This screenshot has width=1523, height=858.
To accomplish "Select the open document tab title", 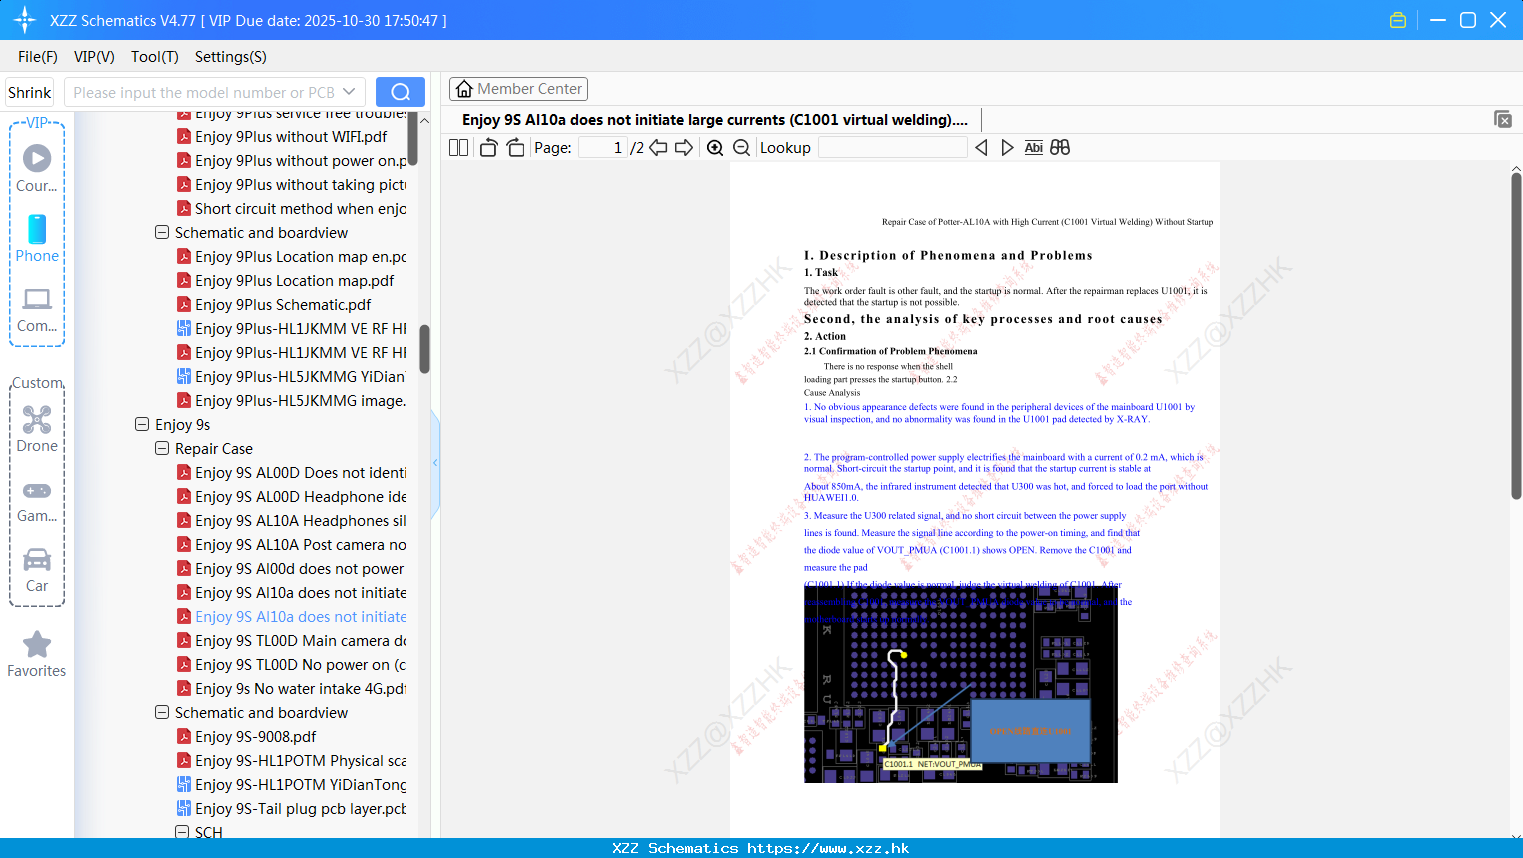I will 715,120.
